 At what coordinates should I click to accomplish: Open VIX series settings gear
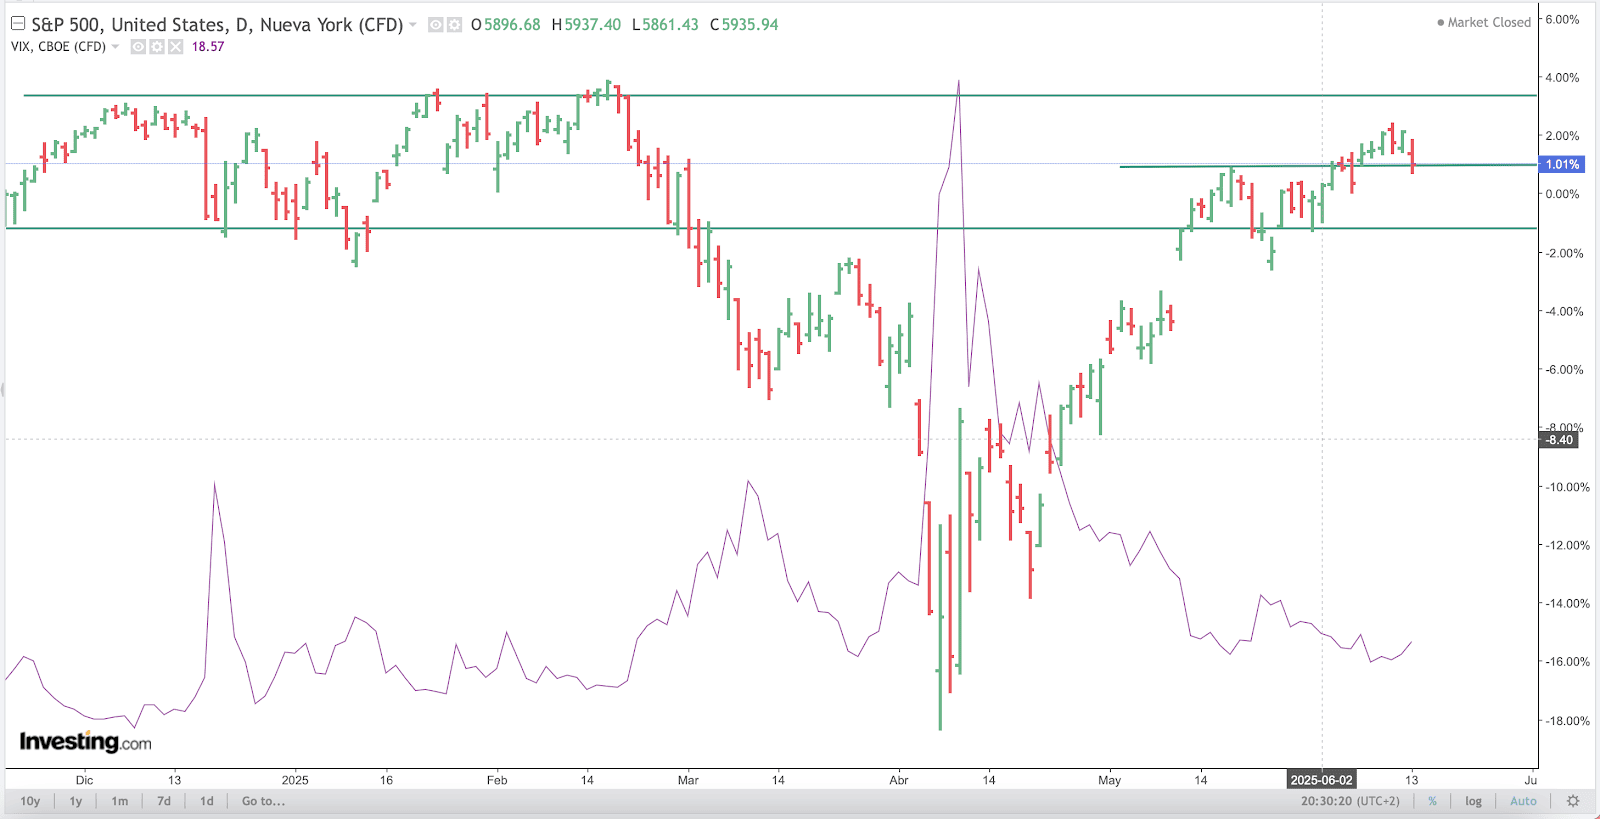[157, 47]
